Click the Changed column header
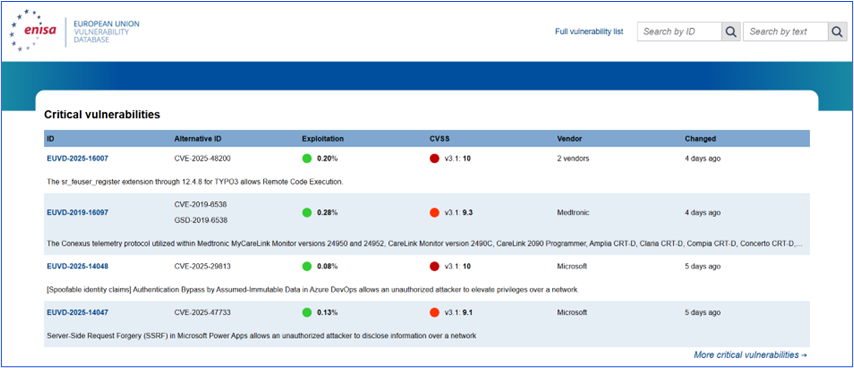Viewport: 854px width, 368px height. click(700, 139)
